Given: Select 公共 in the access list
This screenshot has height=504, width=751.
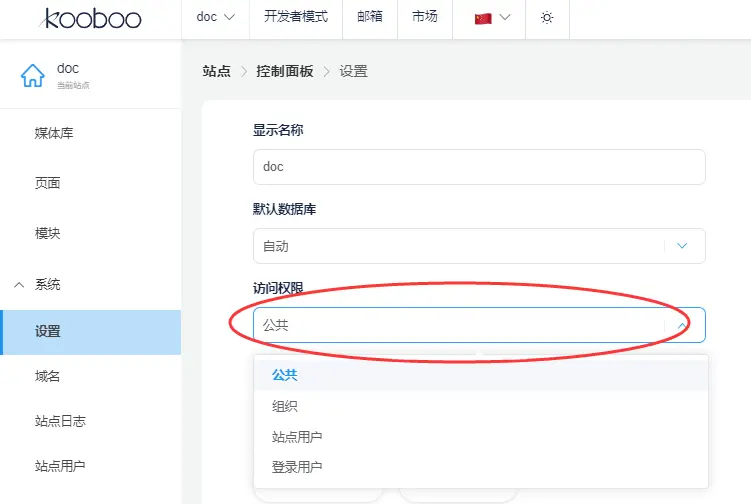Looking at the screenshot, I should coord(285,376).
